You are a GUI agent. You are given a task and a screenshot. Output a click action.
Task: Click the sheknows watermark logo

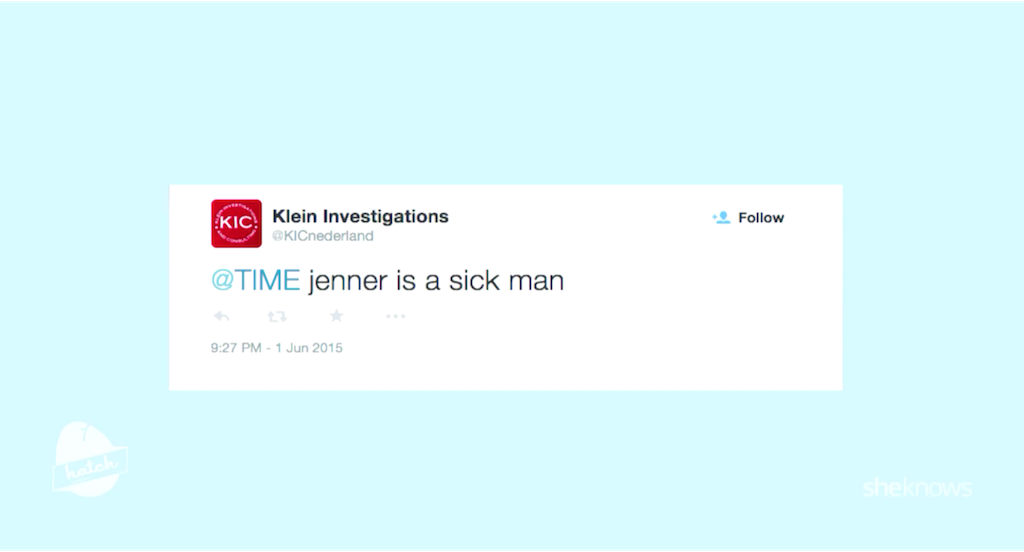(x=917, y=488)
